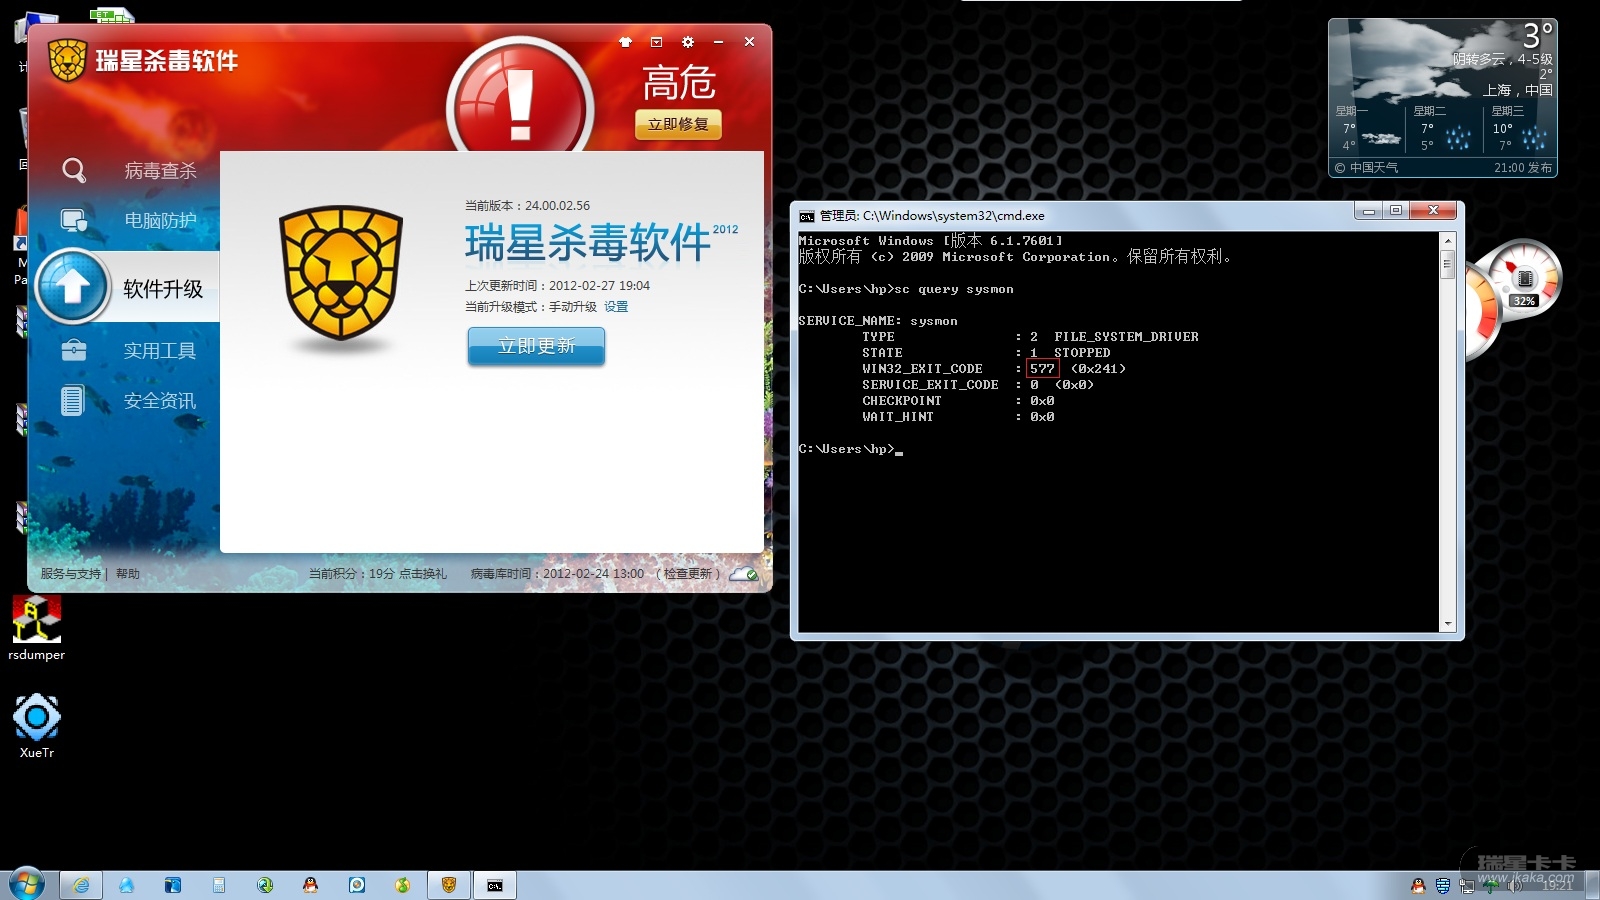Screen dimensions: 1600x900
Task: Click the 上海，中国 location in weather gadget
Action: [1518, 90]
